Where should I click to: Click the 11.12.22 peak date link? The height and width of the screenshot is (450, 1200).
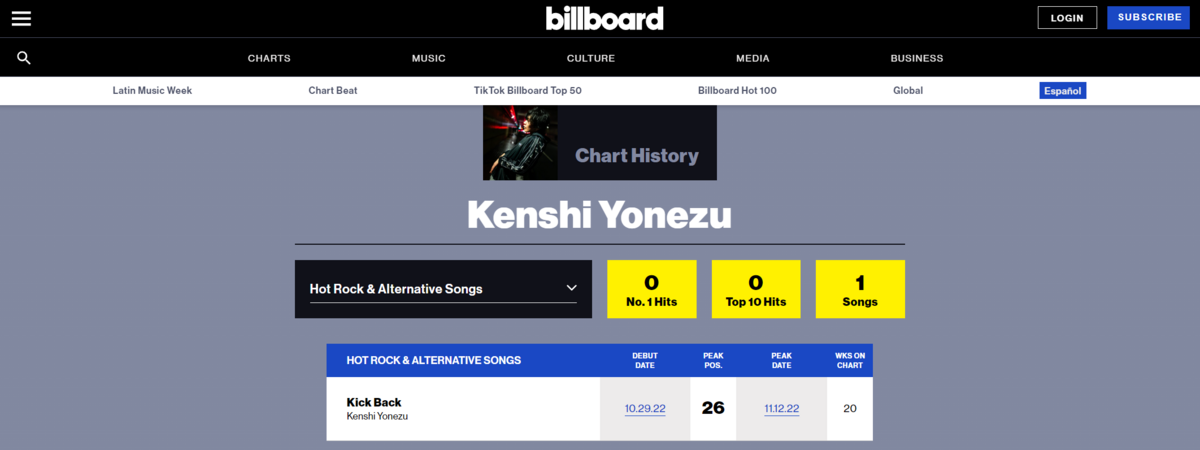click(781, 408)
